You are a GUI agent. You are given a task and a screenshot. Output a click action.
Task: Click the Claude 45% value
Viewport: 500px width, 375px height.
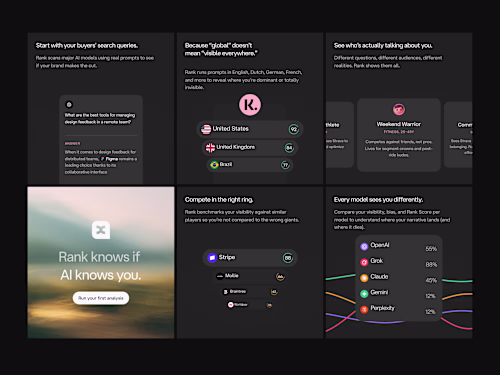(431, 280)
